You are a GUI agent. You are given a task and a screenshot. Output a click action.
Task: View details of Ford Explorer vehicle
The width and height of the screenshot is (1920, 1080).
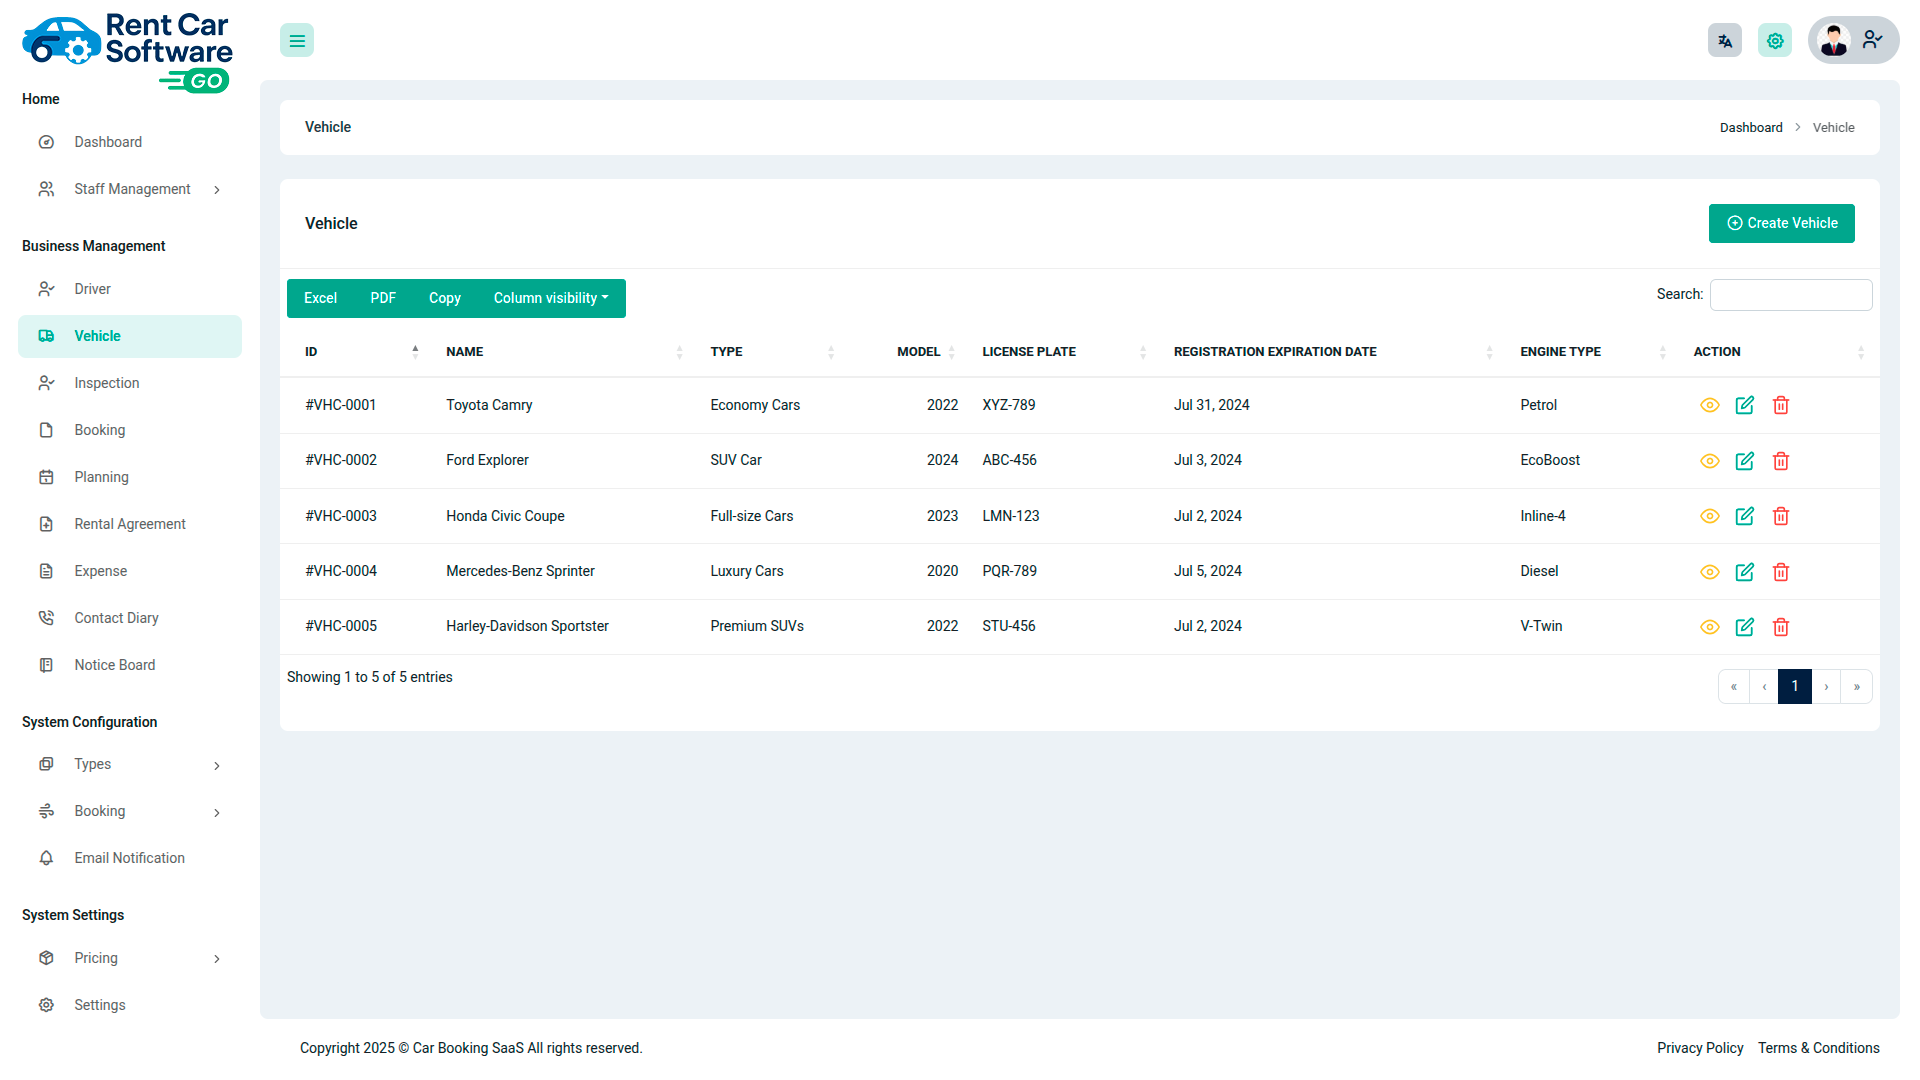point(1710,461)
